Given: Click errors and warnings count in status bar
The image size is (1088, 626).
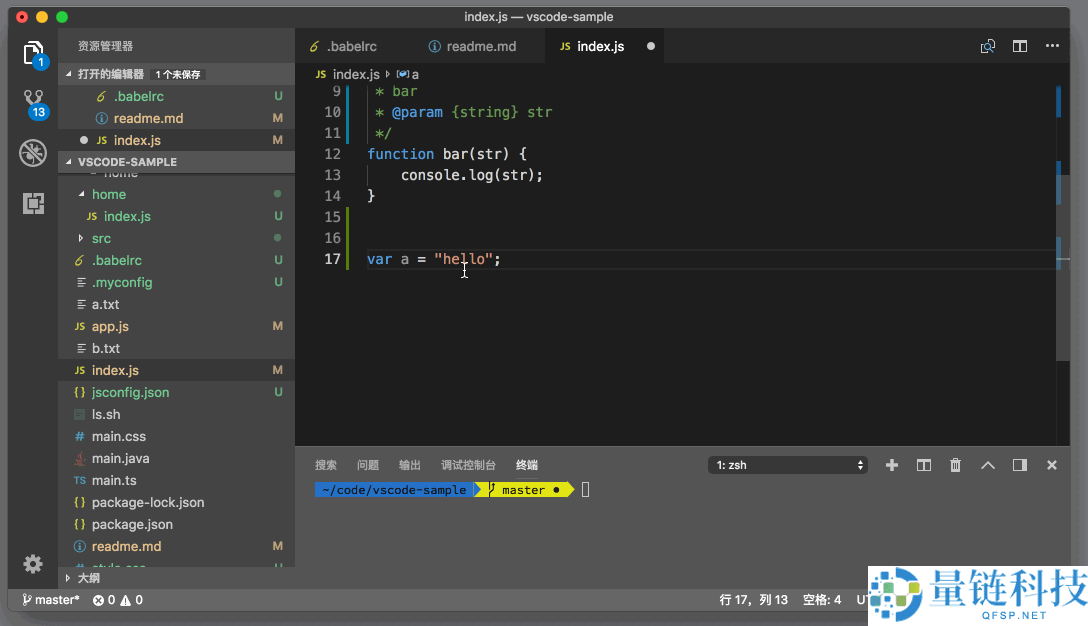Looking at the screenshot, I should [118, 600].
